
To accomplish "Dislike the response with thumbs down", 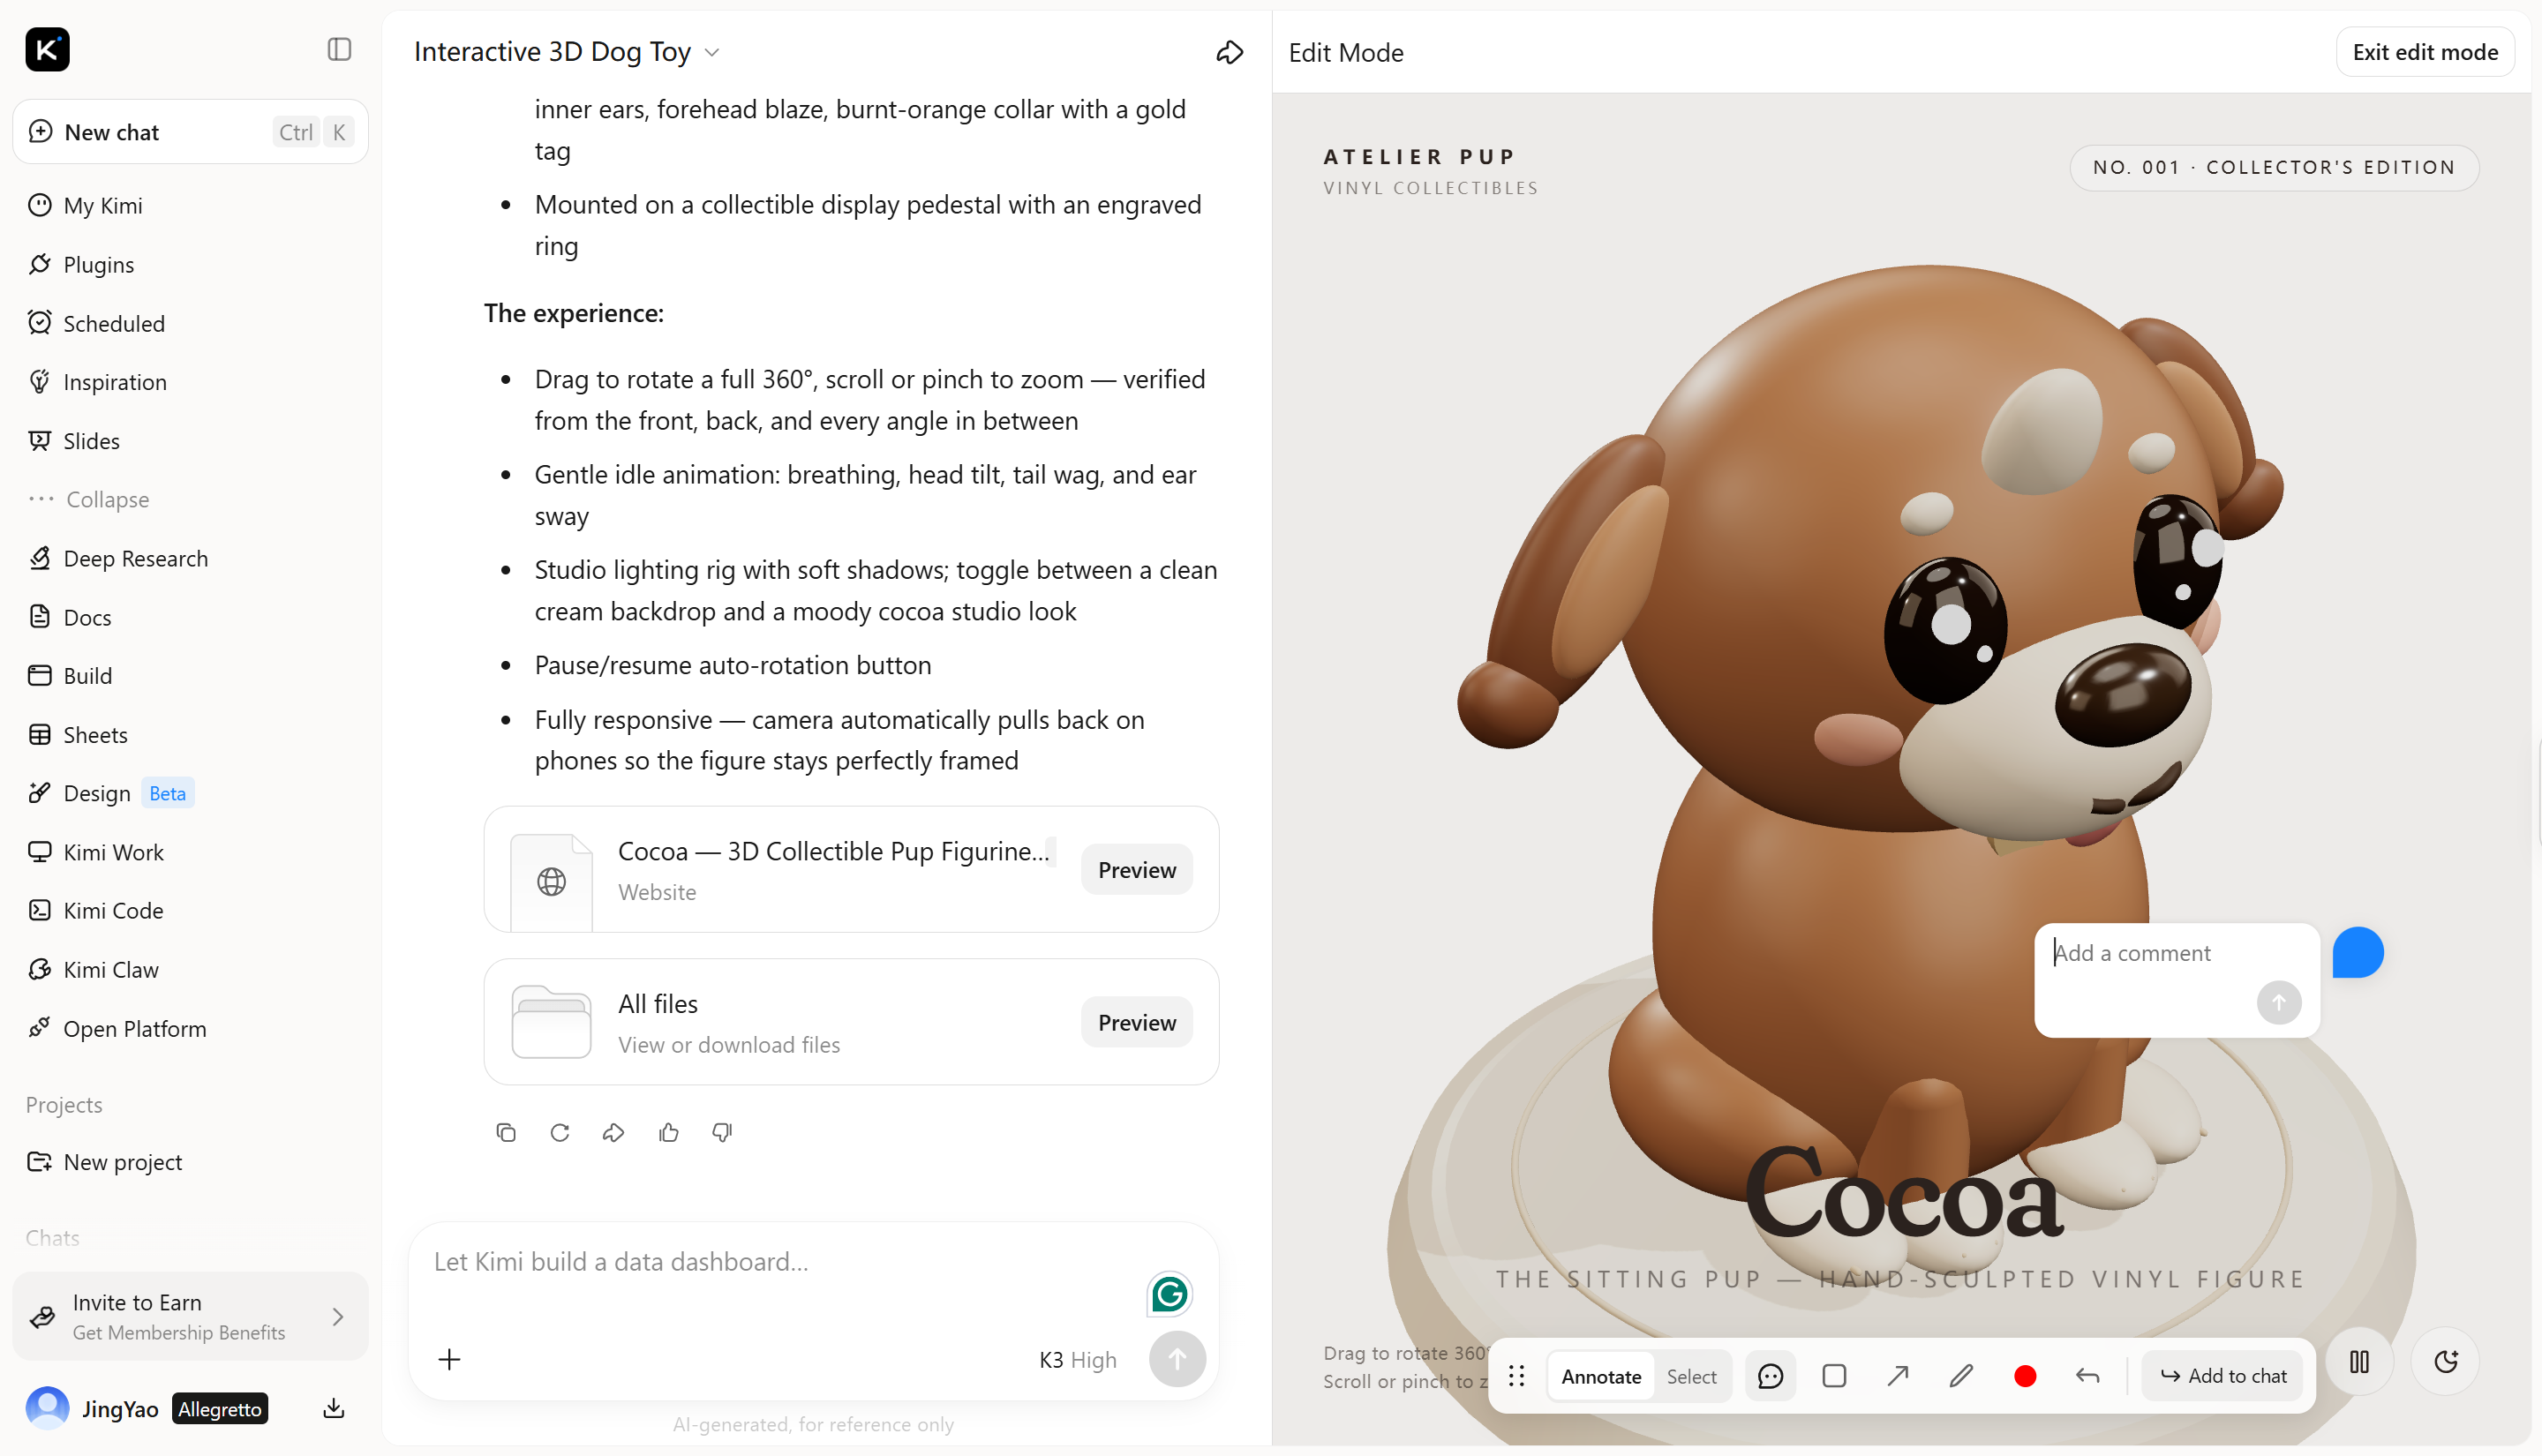I will coord(722,1132).
